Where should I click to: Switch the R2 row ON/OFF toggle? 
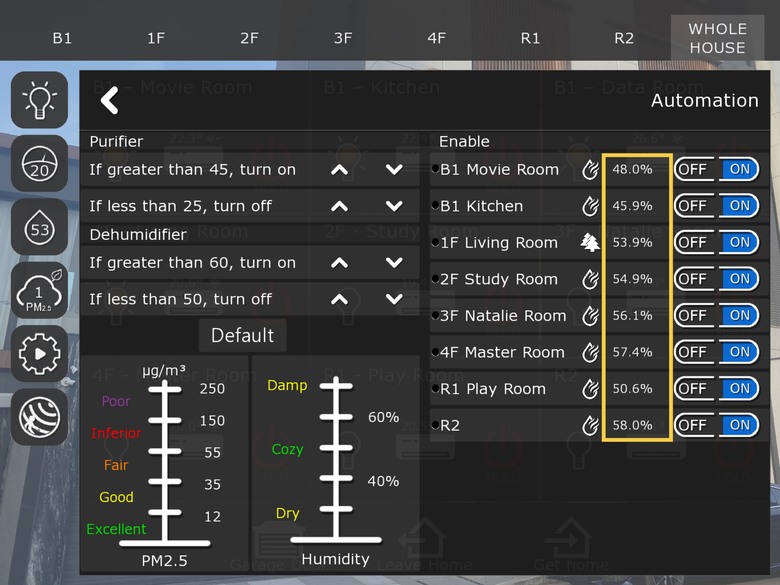716,425
